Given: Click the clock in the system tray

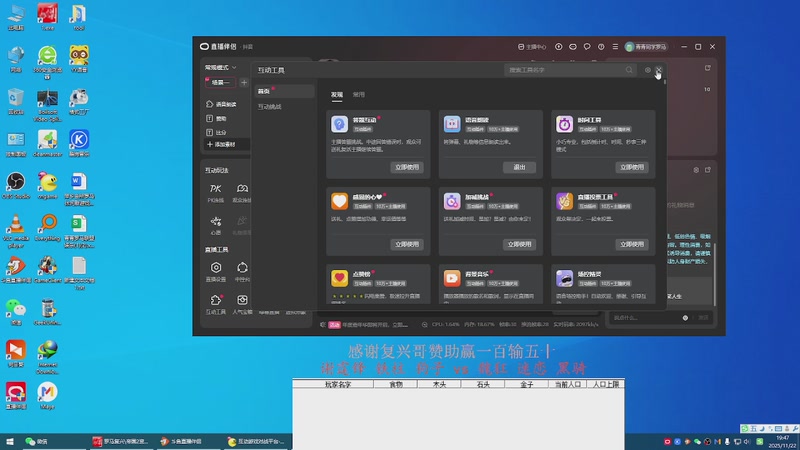Looking at the screenshot, I should [x=782, y=441].
